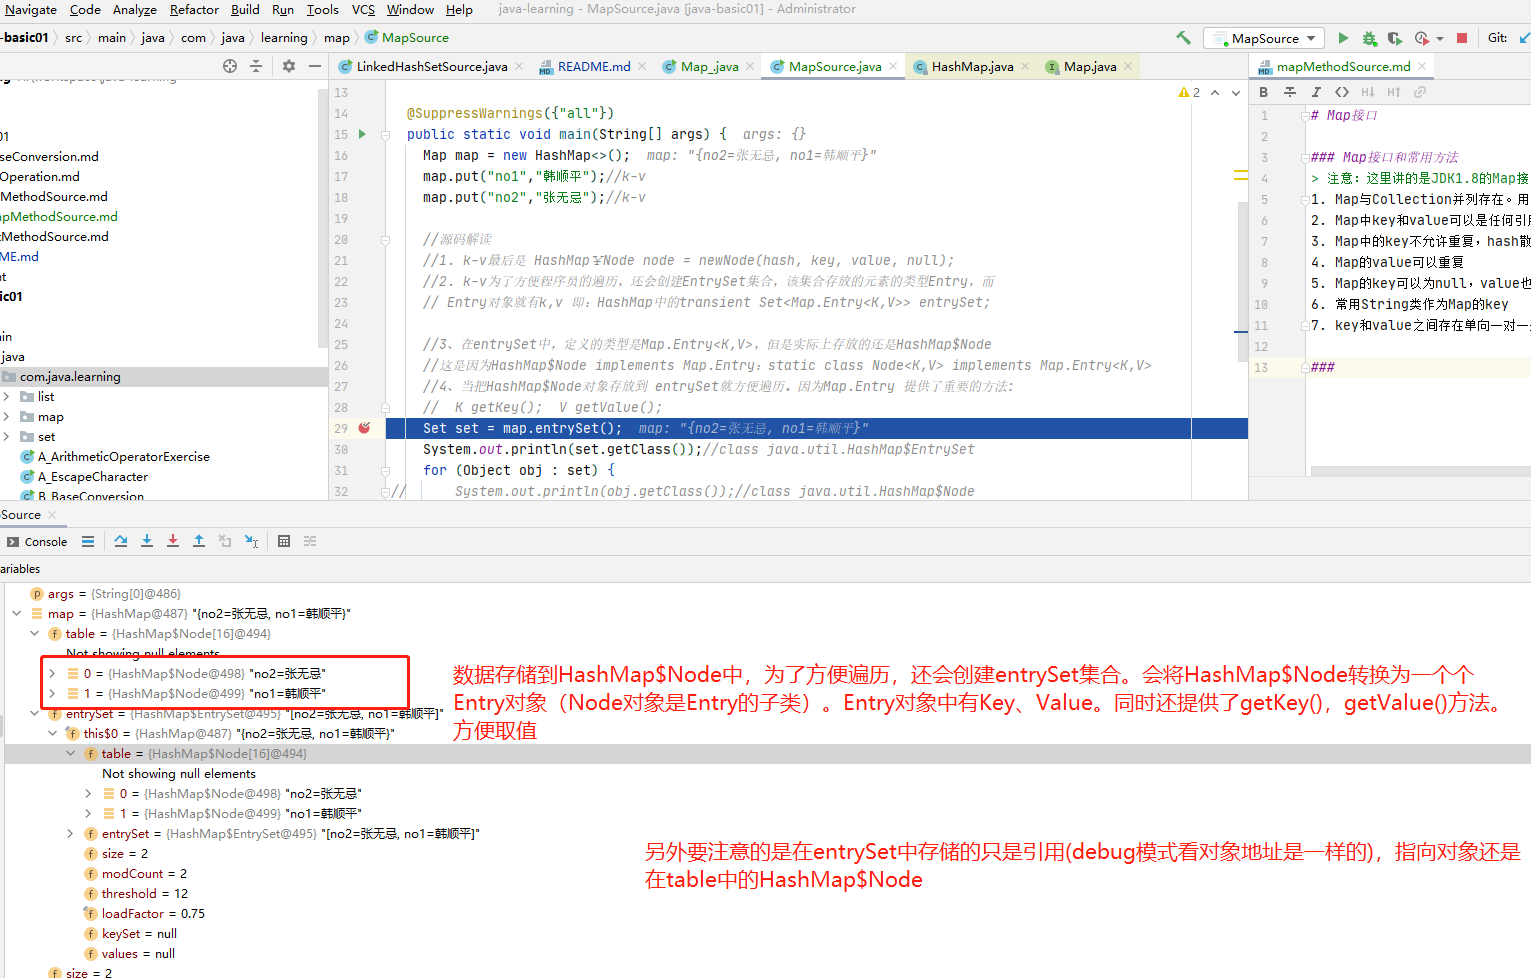Screen dimensions: 1531x978
Task: Step Into using the blue down-arrow icon
Action: coord(147,541)
